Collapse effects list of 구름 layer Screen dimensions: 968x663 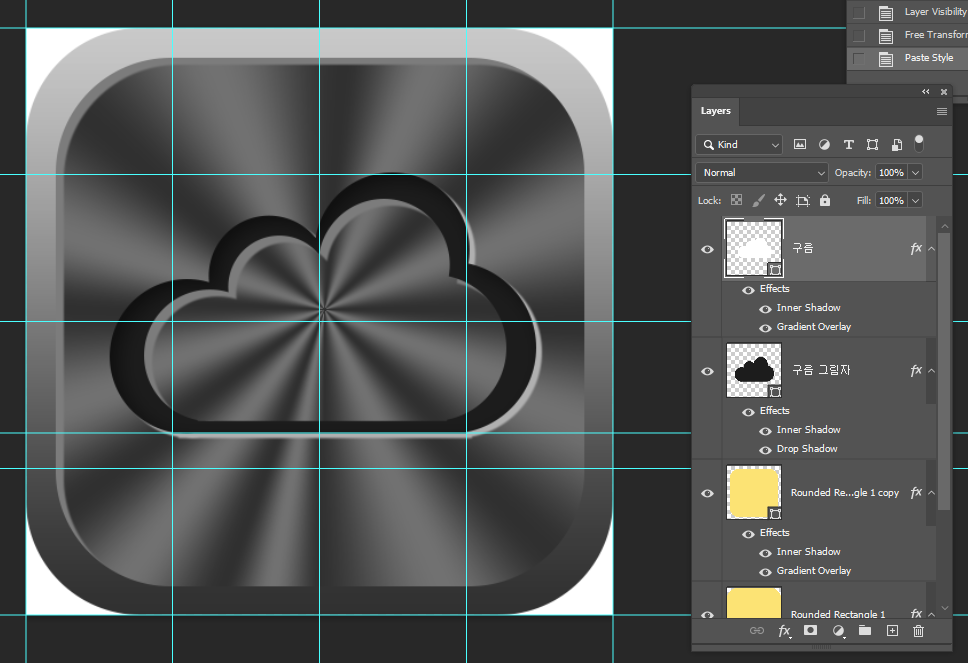pyautogui.click(x=932, y=249)
